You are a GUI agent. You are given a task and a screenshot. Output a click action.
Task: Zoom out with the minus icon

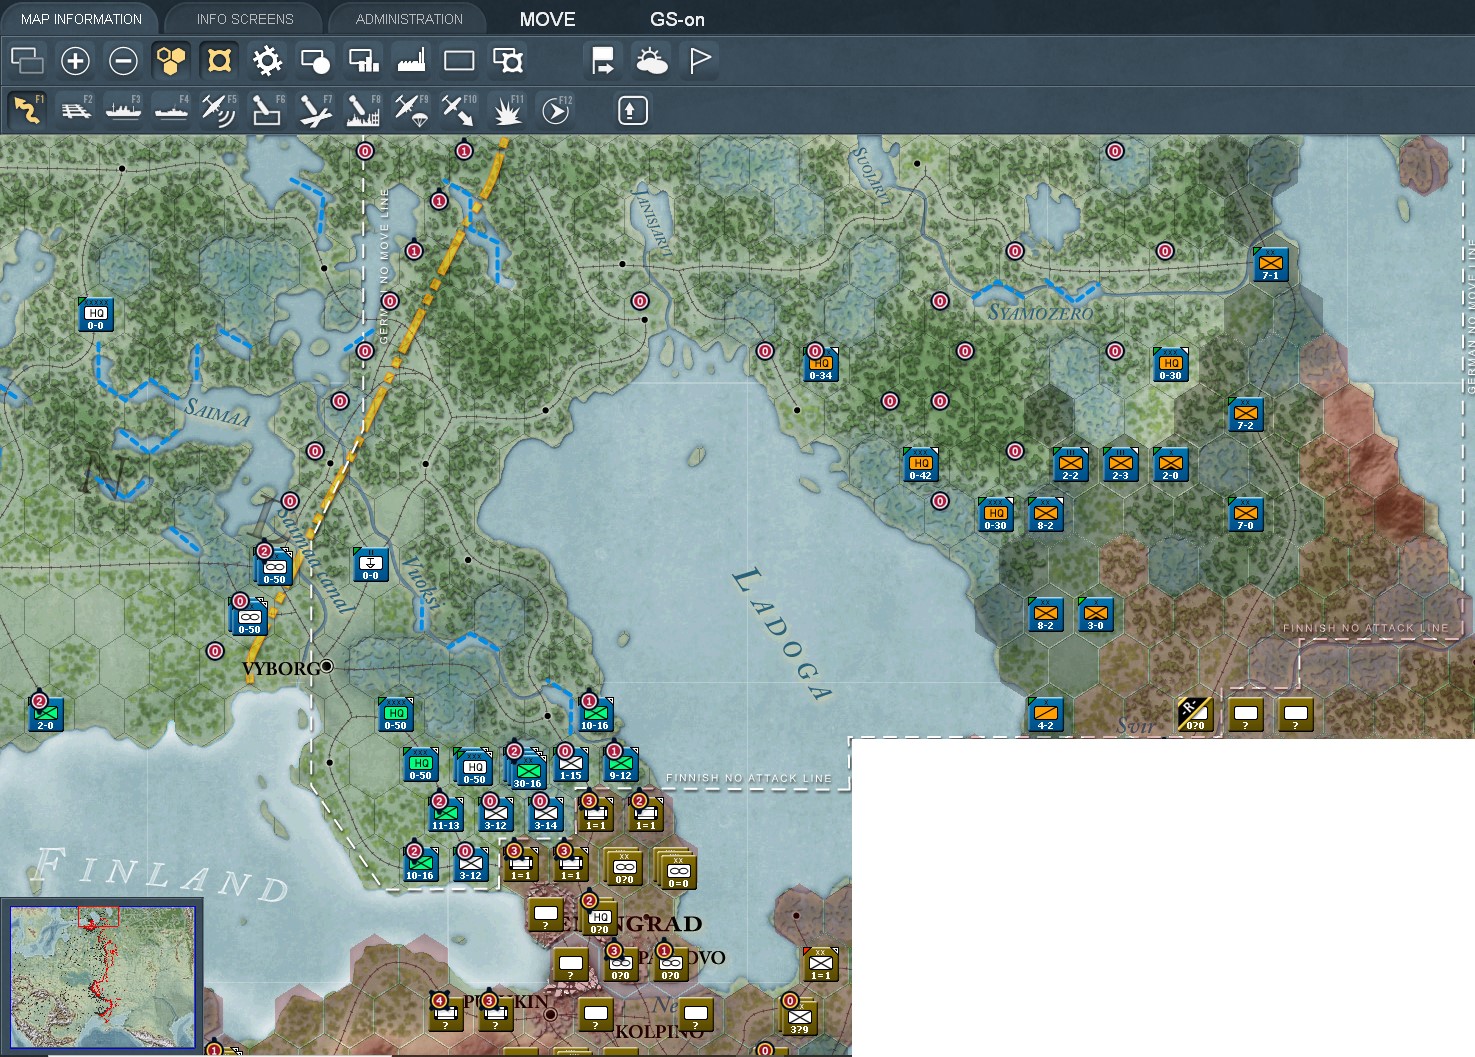pyautogui.click(x=123, y=61)
